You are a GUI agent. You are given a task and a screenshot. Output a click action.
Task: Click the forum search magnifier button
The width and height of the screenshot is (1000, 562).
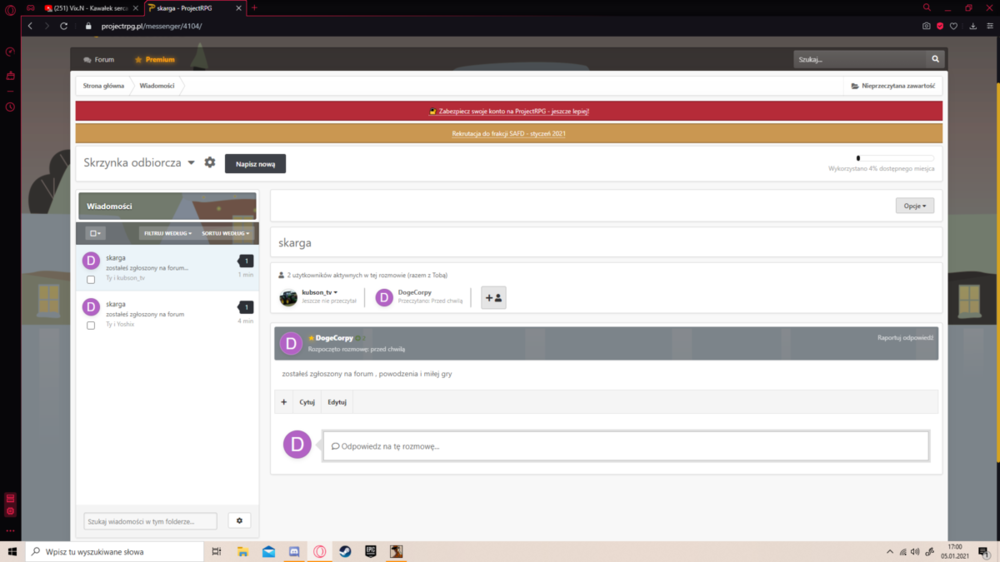935,59
